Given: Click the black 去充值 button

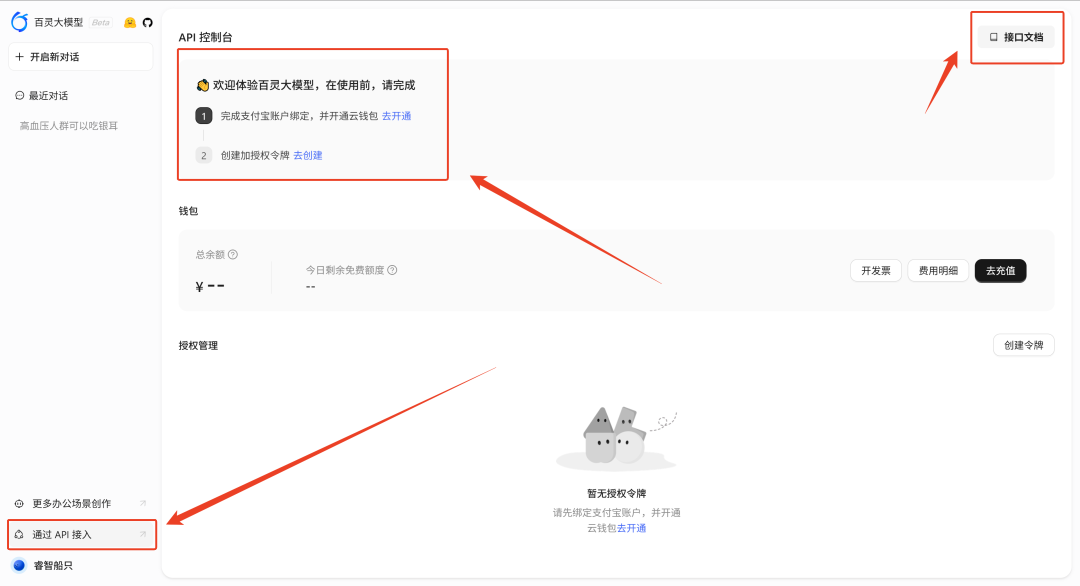Looking at the screenshot, I should [x=1000, y=270].
